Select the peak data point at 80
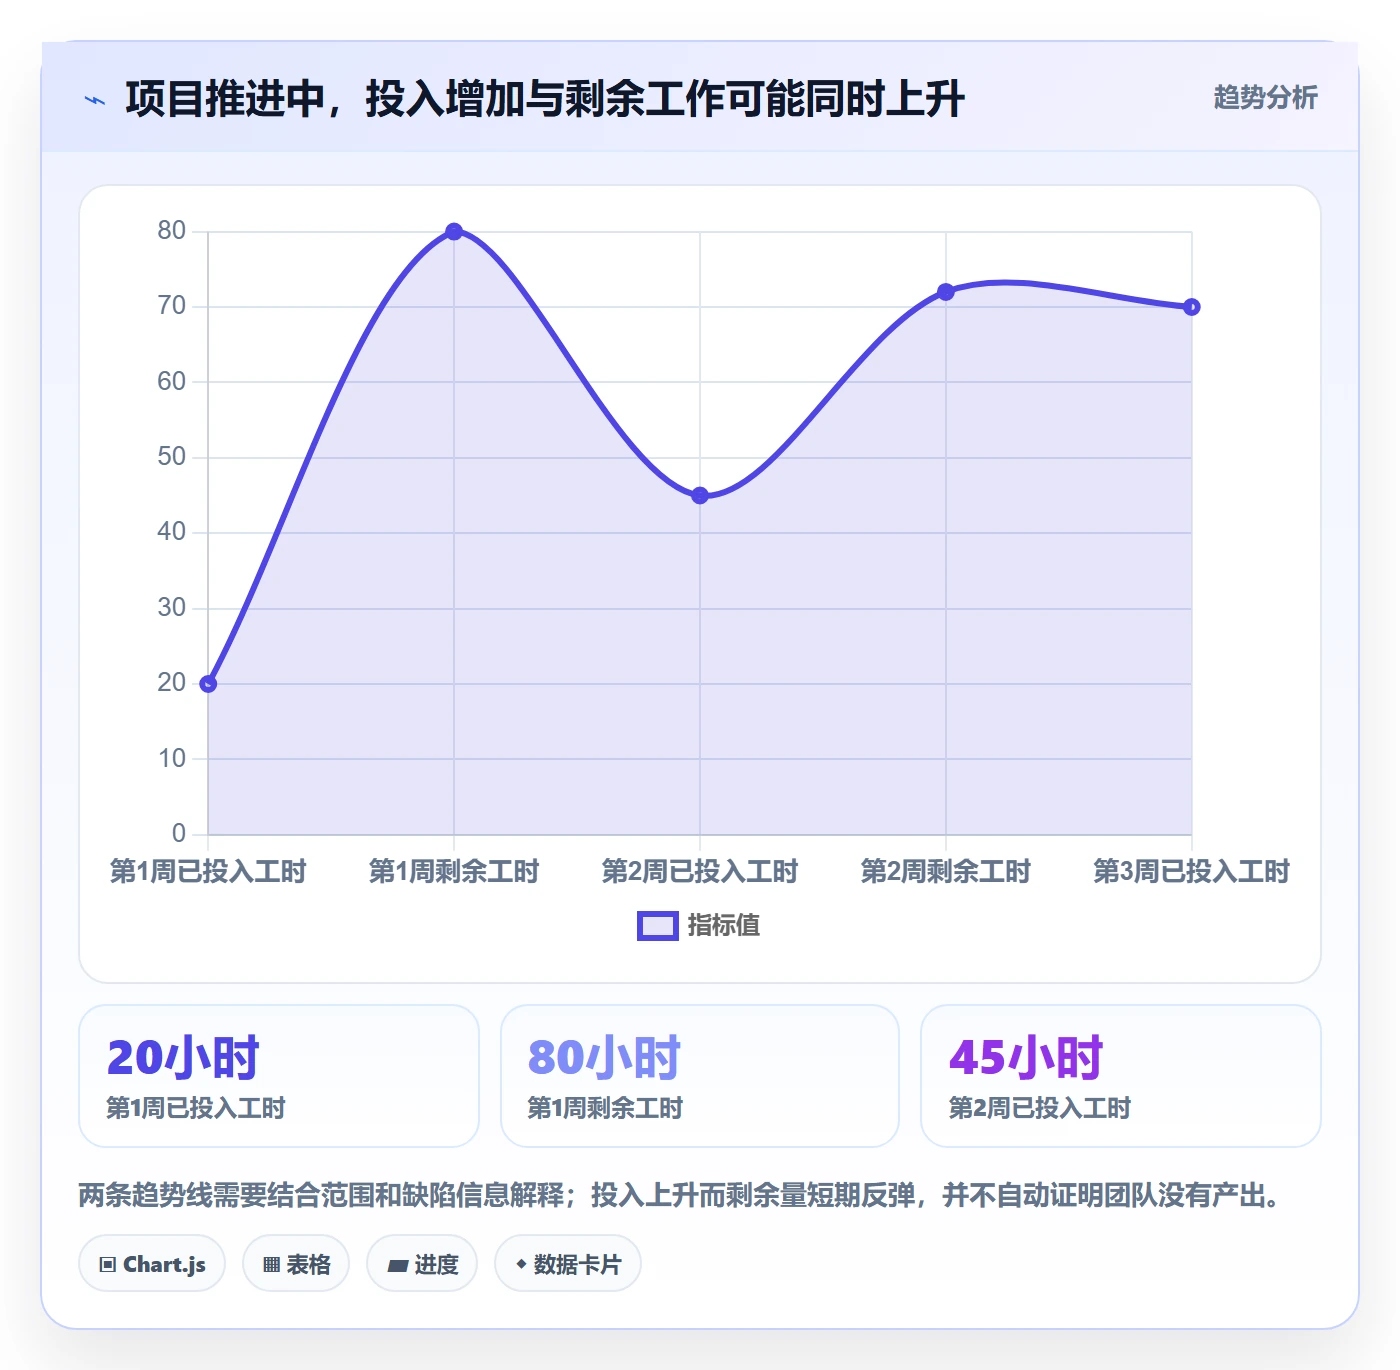Screen dimensions: 1400x1370 (454, 231)
